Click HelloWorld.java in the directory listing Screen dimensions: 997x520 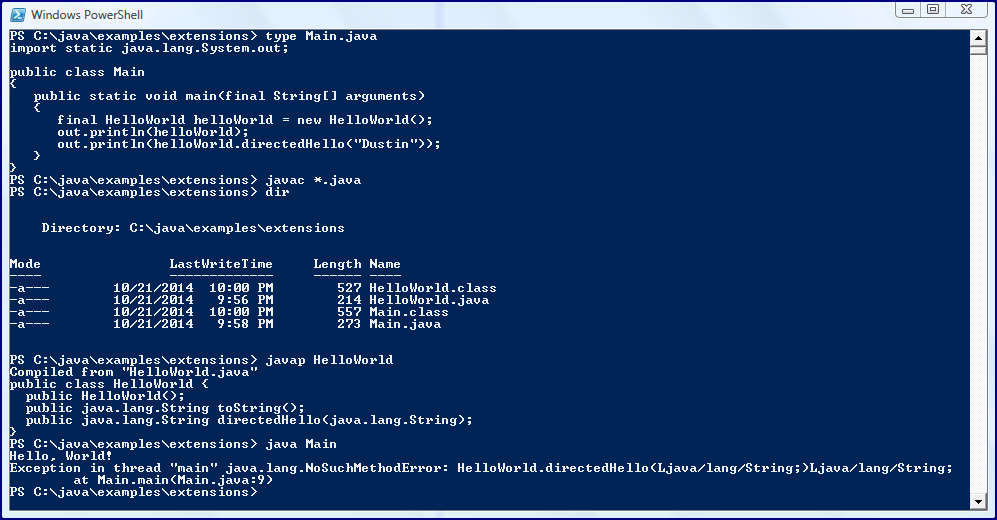click(428, 300)
